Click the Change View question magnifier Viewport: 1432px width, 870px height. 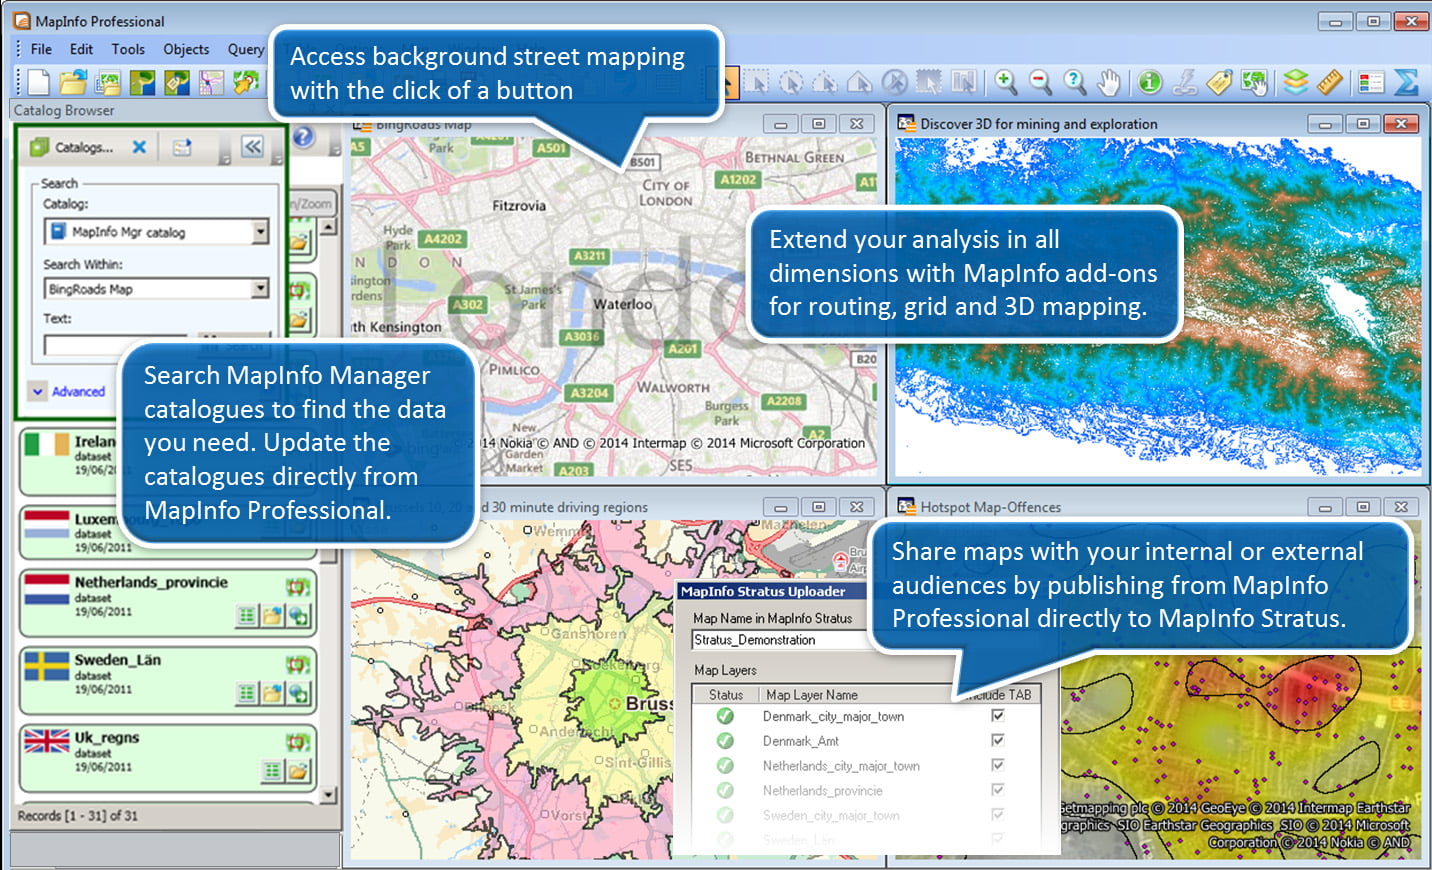1074,82
